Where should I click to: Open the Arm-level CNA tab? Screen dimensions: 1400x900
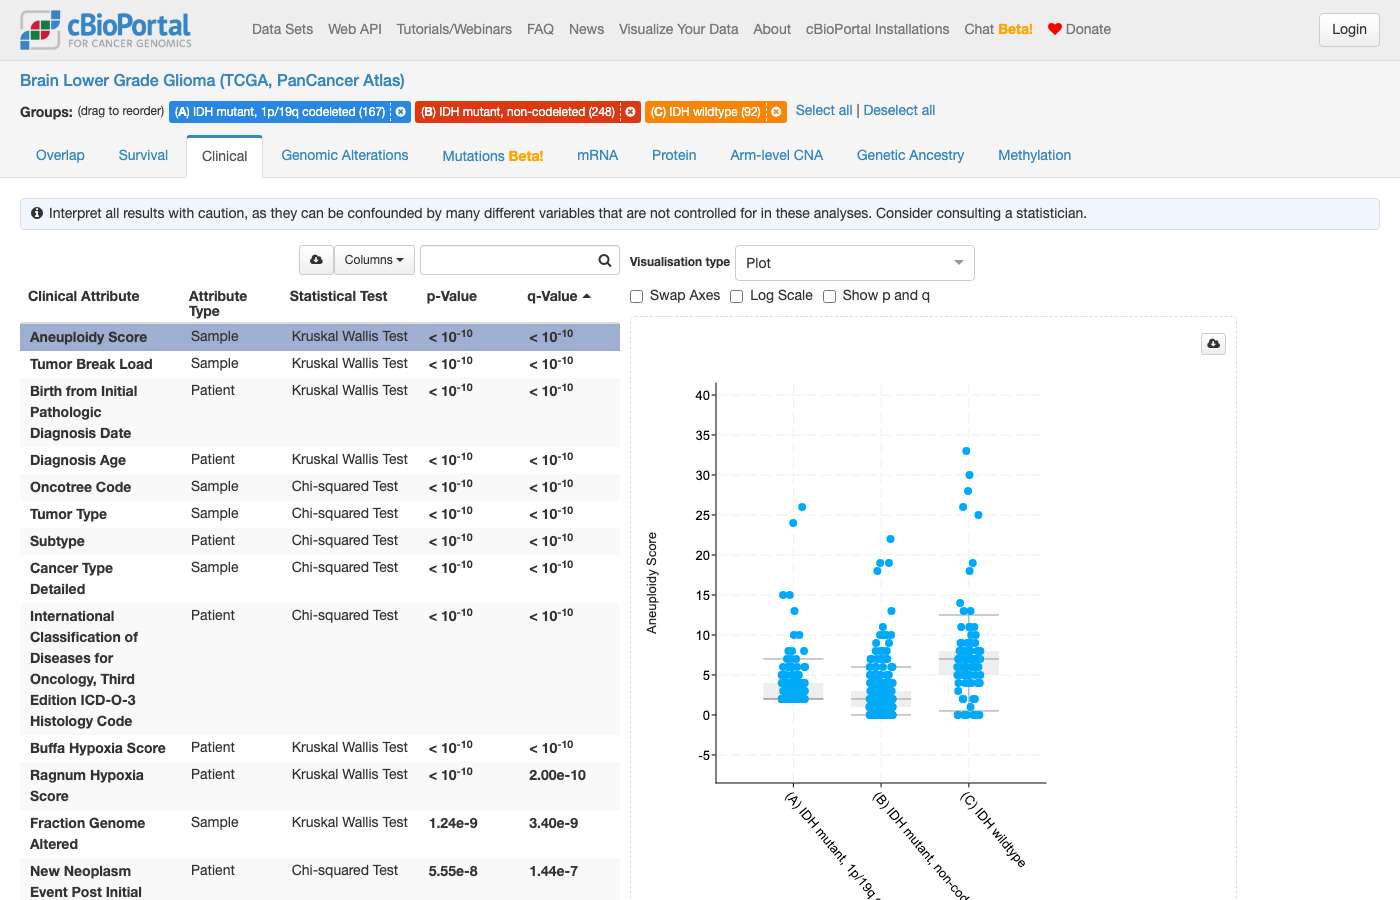pyautogui.click(x=777, y=155)
